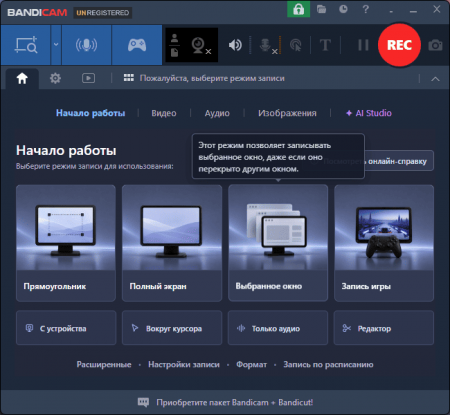The height and width of the screenshot is (415, 450).
Task: Select the screen rectangle recording mode icon
Action: 26,45
